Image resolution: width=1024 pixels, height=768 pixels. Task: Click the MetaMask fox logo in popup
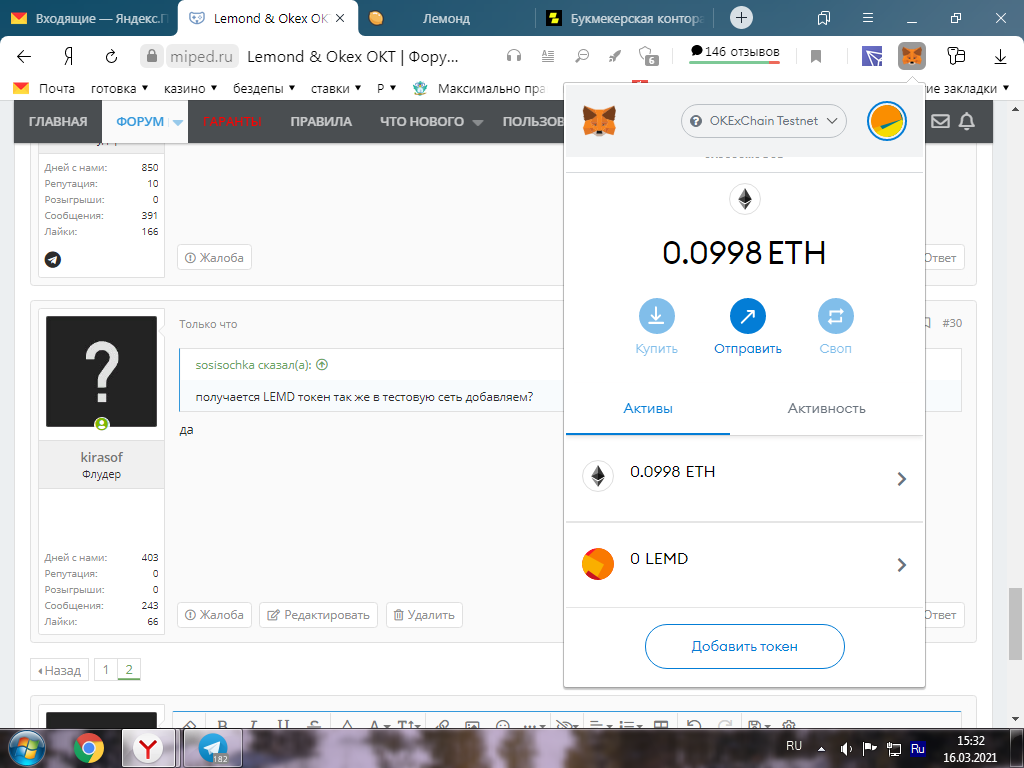(599, 121)
